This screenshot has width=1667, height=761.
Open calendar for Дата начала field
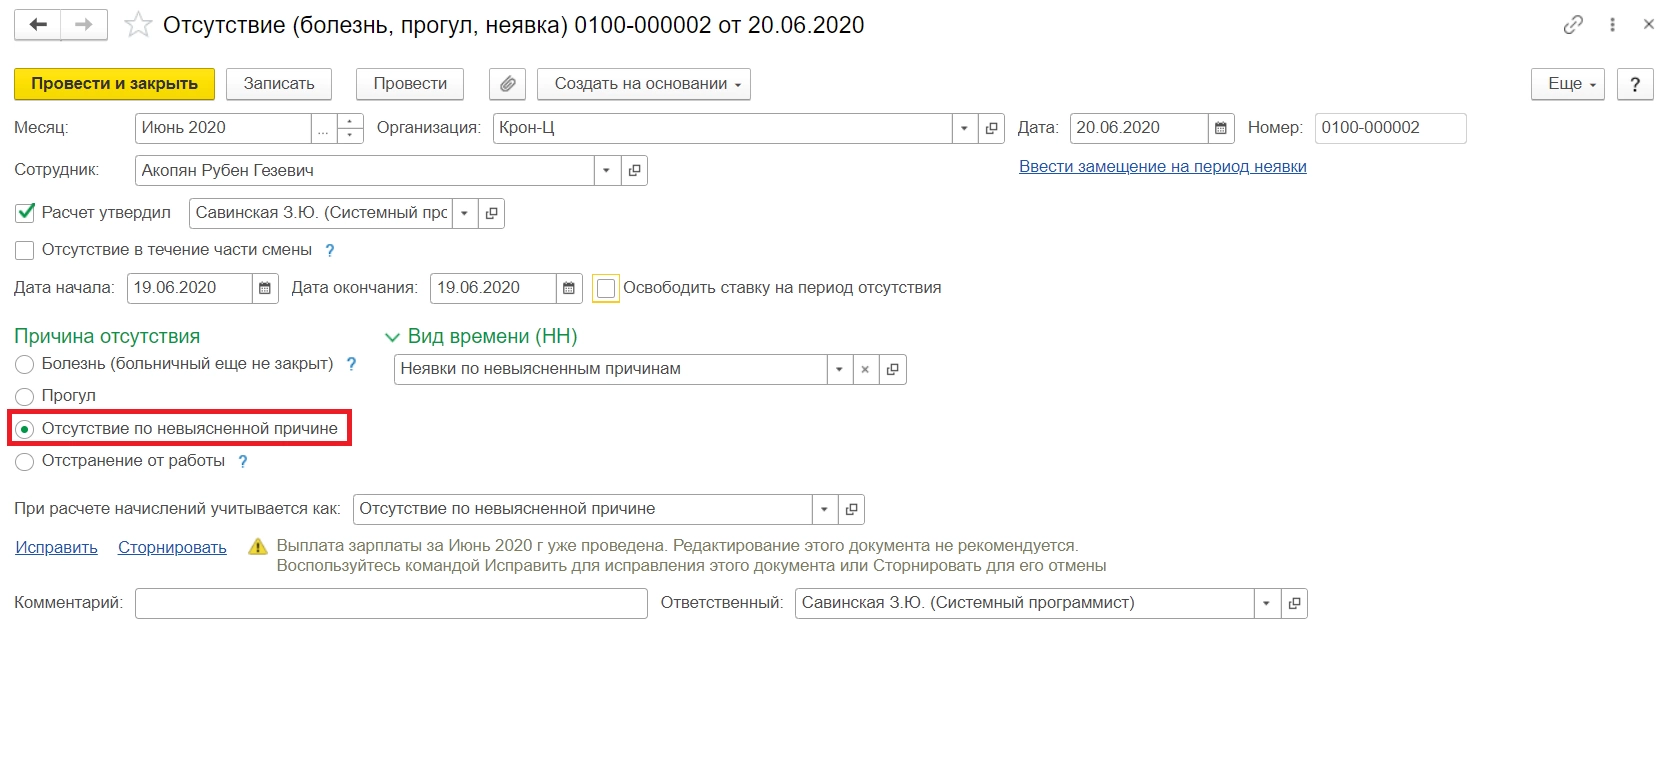pyautogui.click(x=265, y=288)
